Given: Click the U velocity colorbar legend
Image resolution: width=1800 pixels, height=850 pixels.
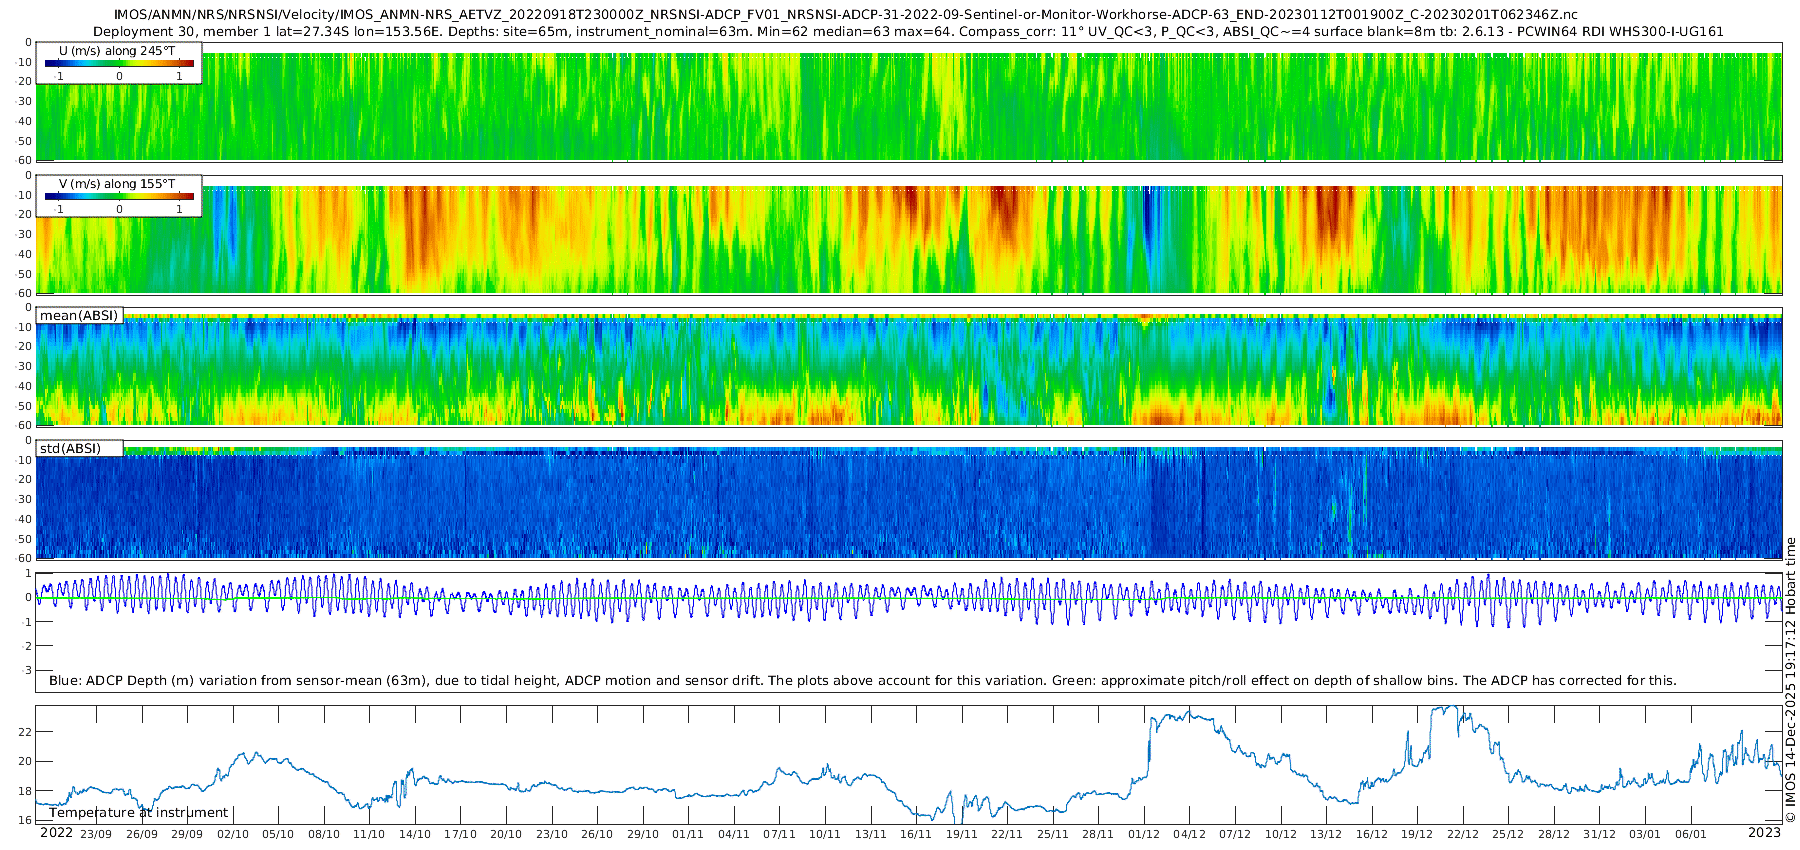Looking at the screenshot, I should [119, 63].
